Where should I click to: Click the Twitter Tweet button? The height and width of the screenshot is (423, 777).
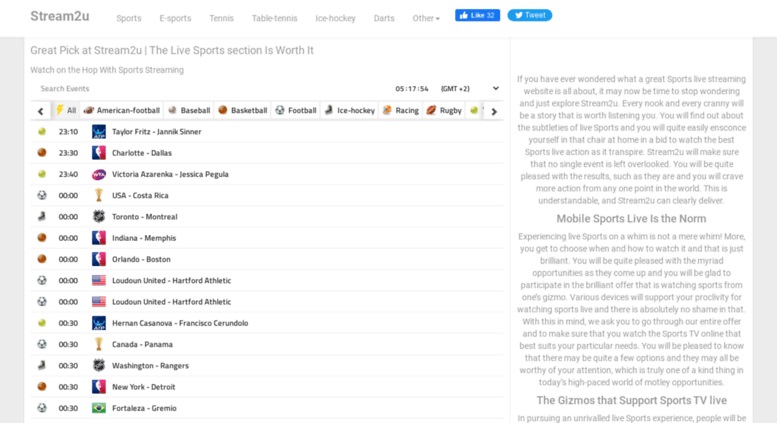pos(529,15)
